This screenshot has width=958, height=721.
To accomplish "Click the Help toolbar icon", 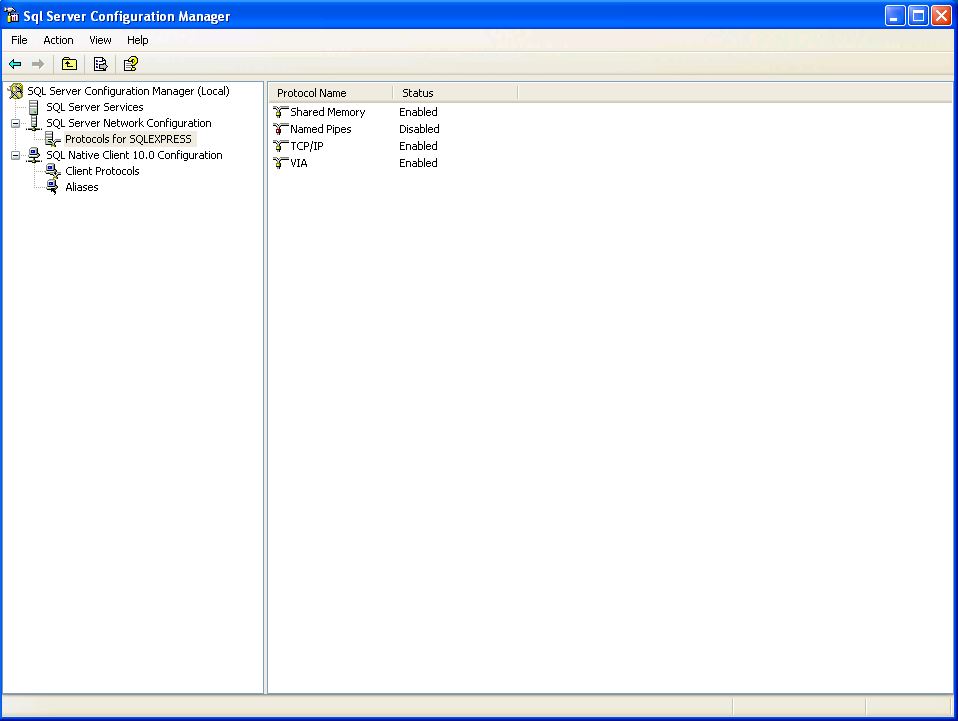I will point(130,64).
